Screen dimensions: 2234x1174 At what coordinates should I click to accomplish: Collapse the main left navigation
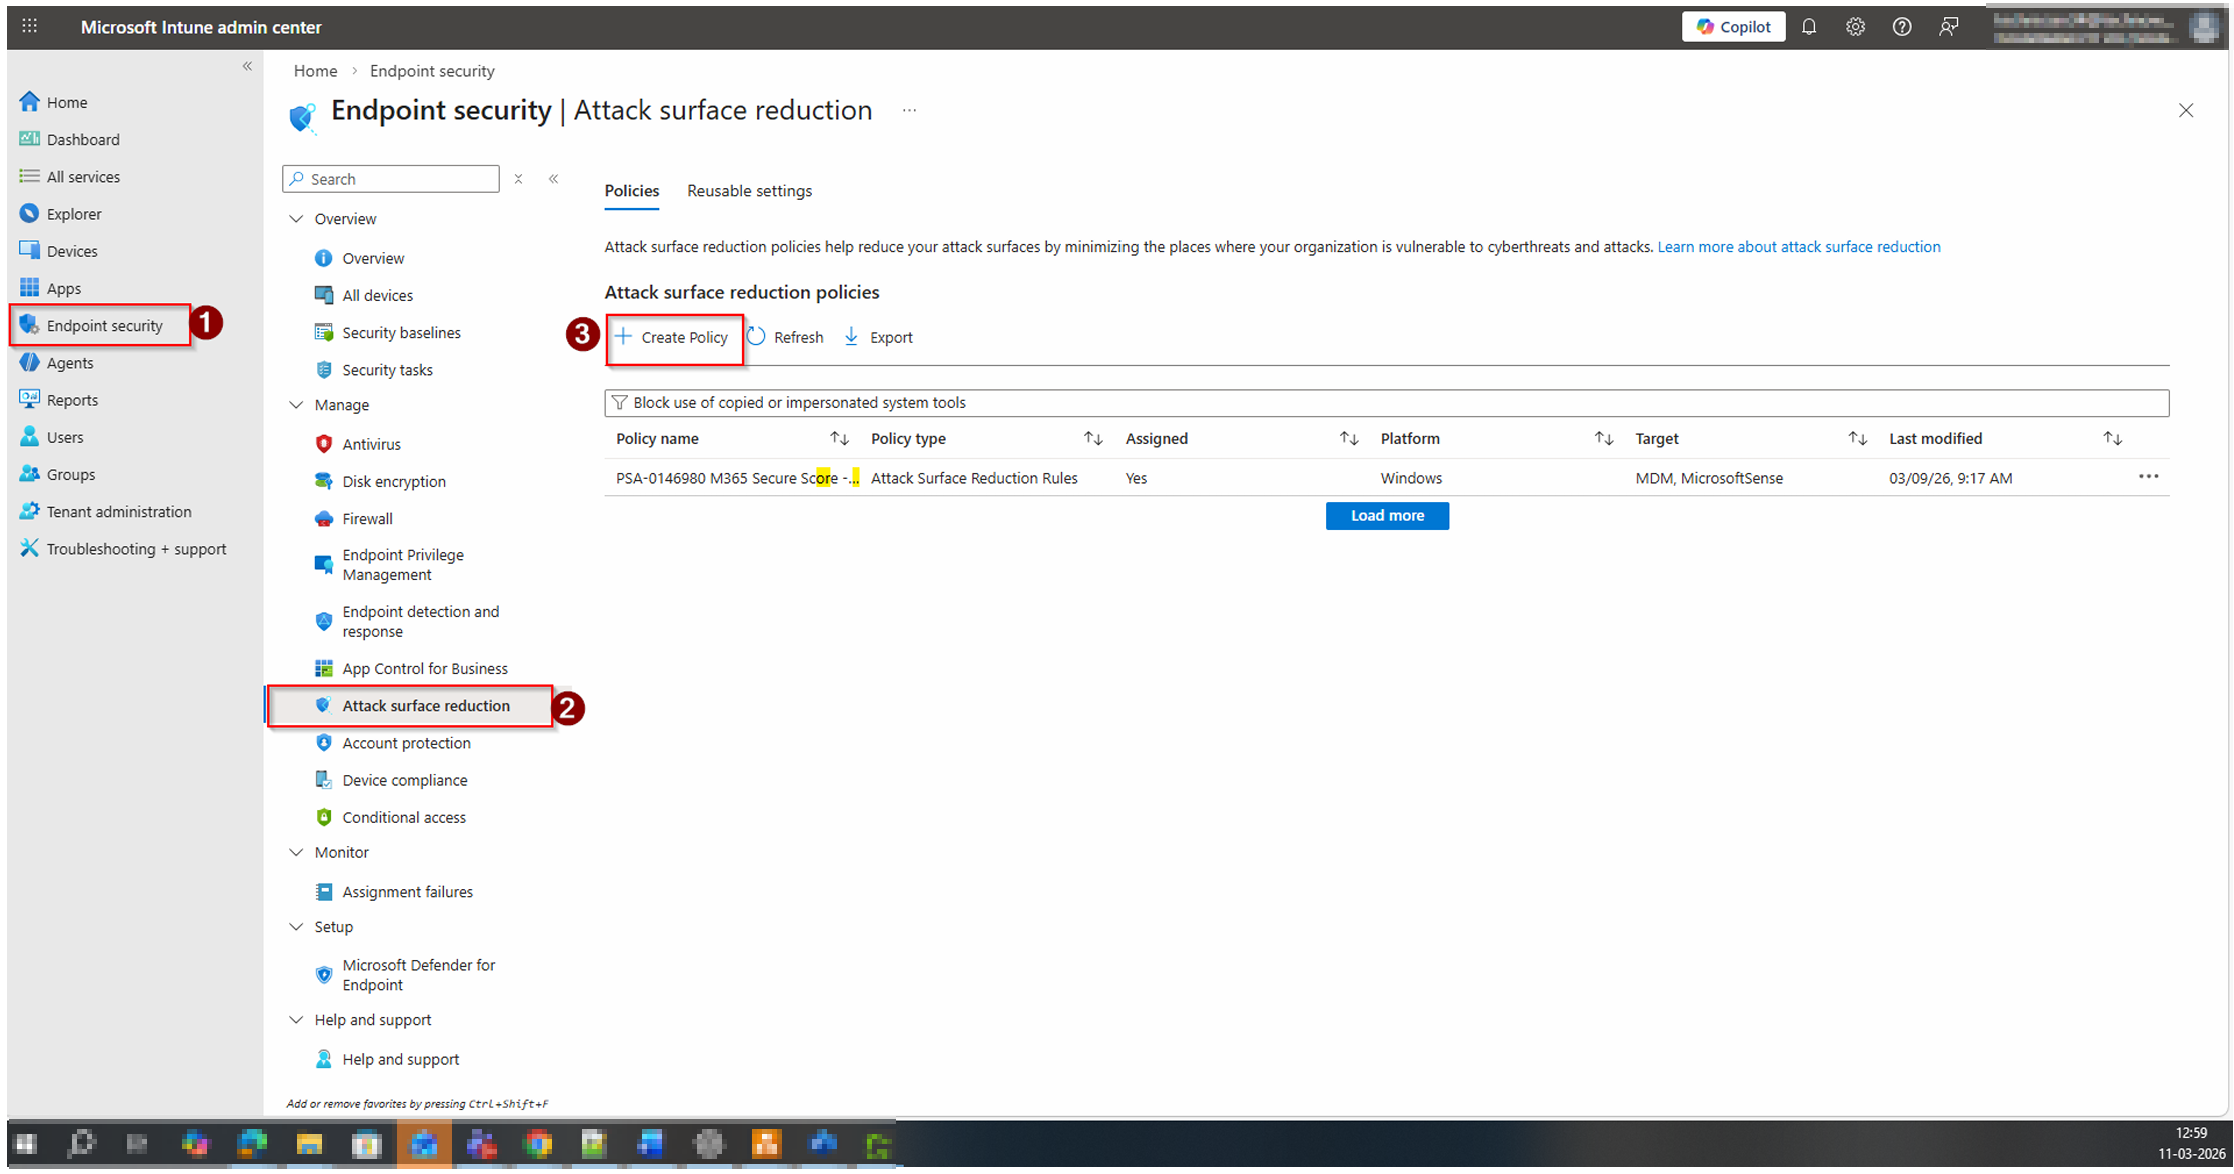point(247,66)
